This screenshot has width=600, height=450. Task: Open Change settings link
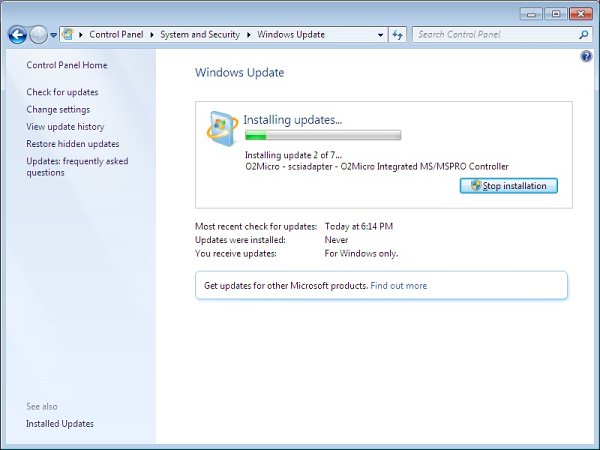(x=58, y=109)
